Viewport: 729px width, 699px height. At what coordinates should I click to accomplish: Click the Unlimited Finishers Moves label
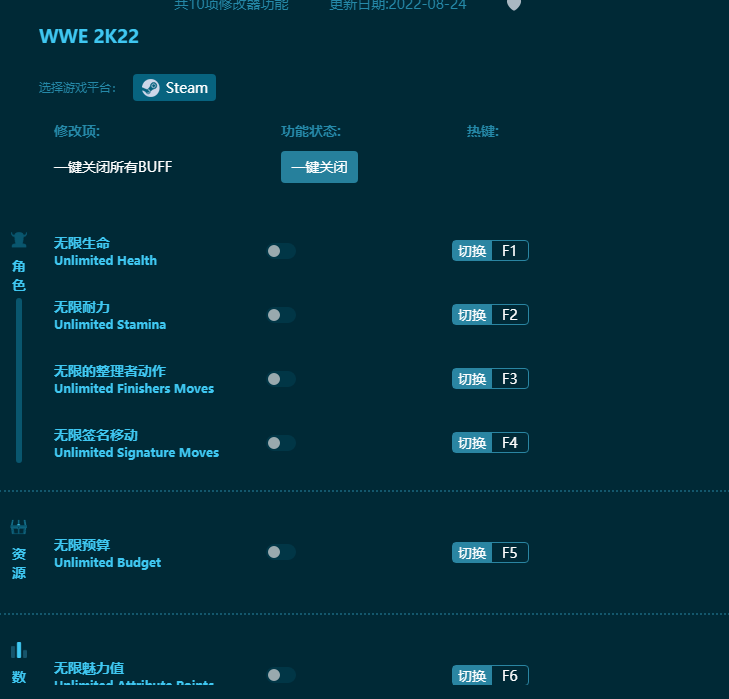coord(134,389)
